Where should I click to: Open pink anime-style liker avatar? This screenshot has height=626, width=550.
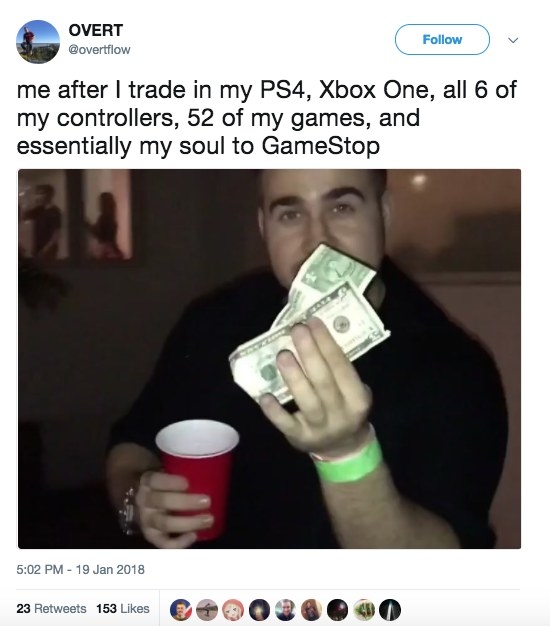coord(233,610)
